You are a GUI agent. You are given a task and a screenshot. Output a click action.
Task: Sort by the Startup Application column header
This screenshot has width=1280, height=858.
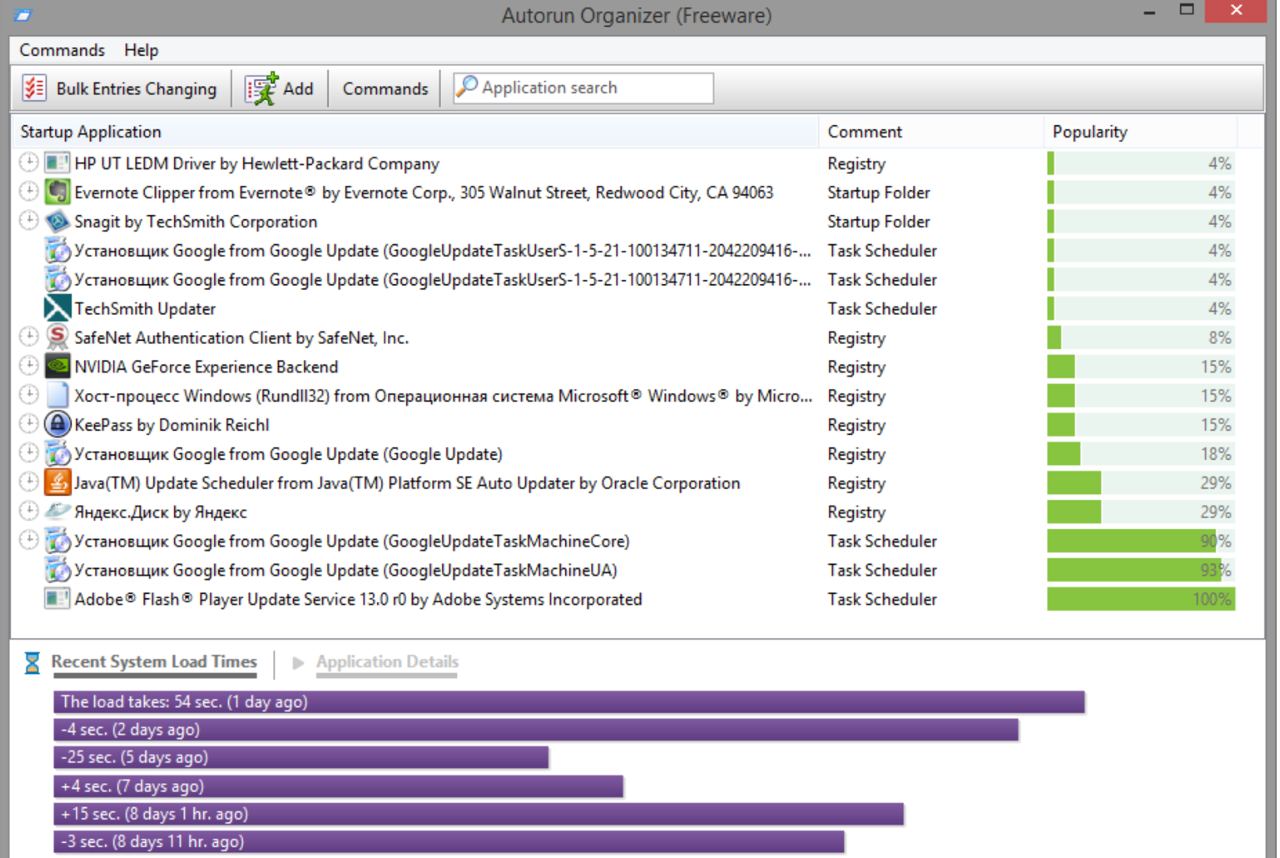click(91, 132)
